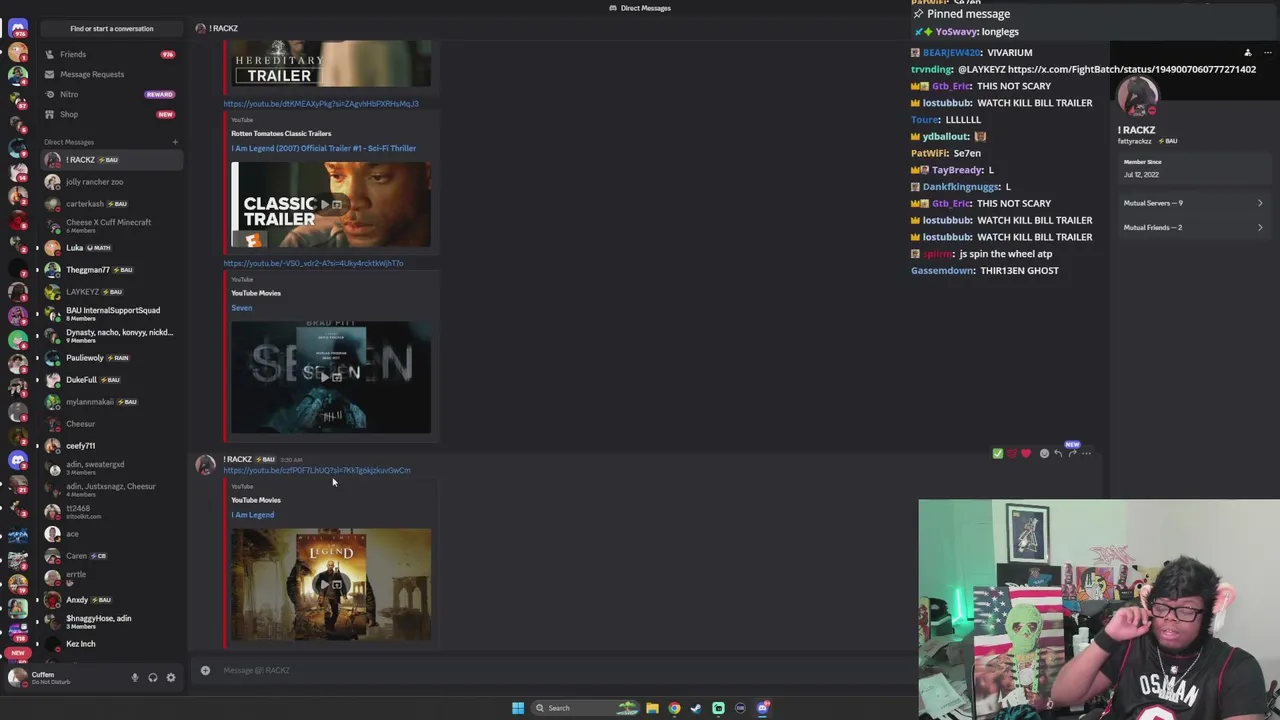Open I Am Legend (2007) Official Trailer title link
This screenshot has width=1280, height=720.
pos(323,148)
